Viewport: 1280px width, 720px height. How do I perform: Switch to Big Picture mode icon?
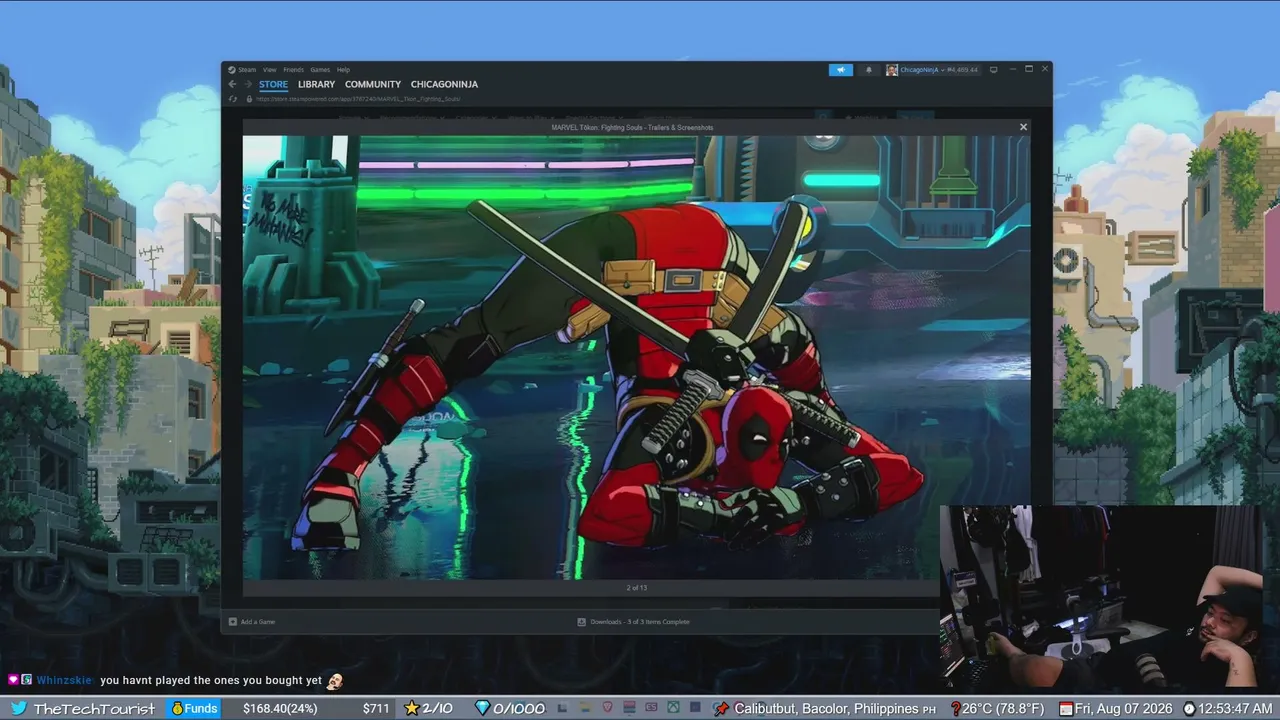coord(993,70)
